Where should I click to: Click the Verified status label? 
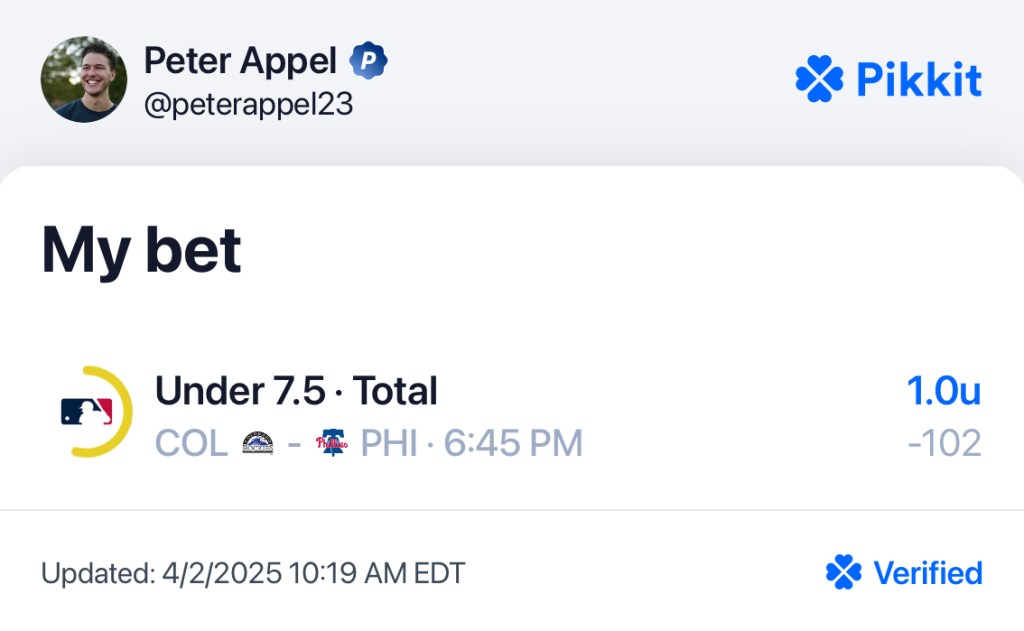tap(928, 573)
